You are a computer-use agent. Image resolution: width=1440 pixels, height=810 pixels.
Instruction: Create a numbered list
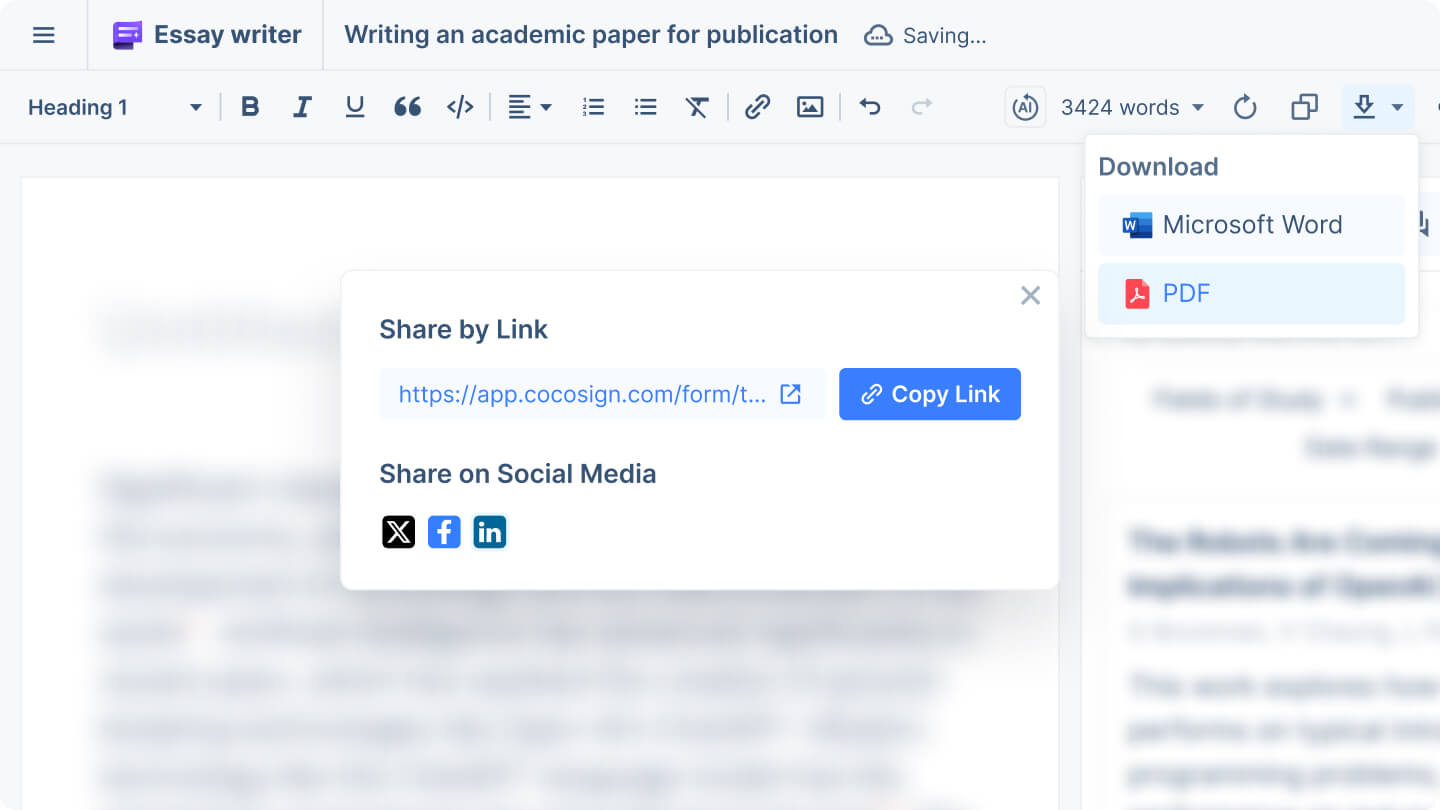point(593,106)
